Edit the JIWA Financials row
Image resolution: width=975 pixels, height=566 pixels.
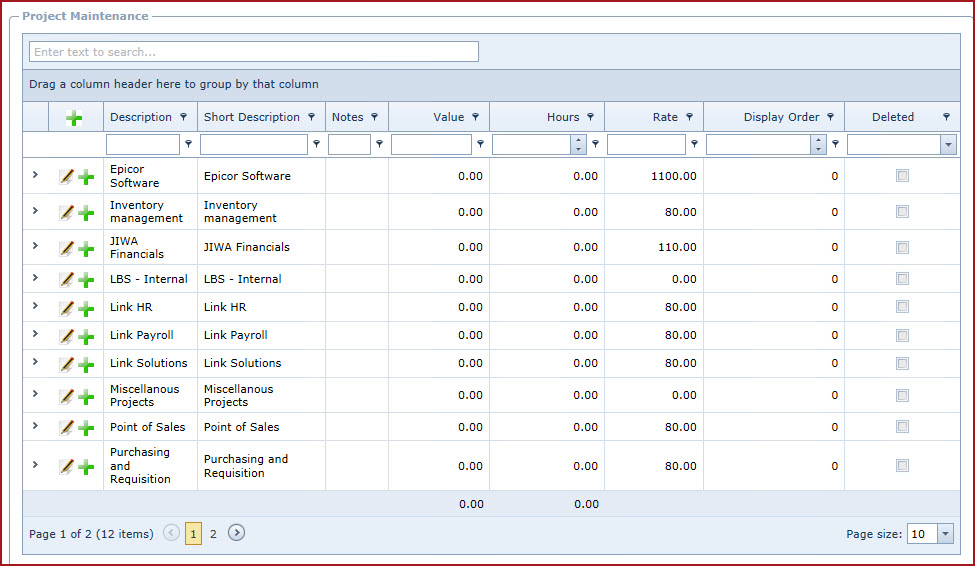pos(67,248)
